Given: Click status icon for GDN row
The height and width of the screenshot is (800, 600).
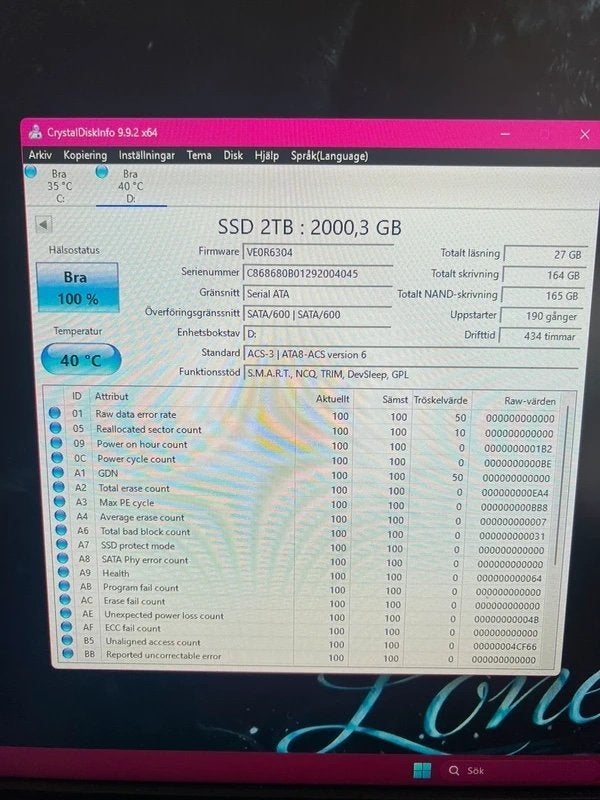Looking at the screenshot, I should (x=58, y=472).
